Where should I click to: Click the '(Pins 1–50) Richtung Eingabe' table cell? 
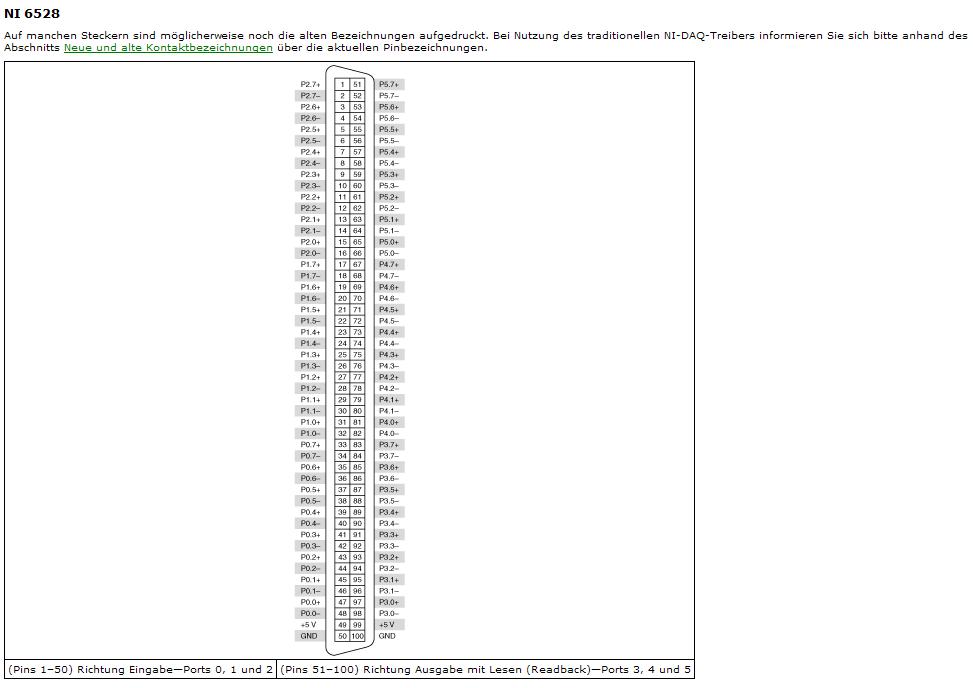(140, 669)
